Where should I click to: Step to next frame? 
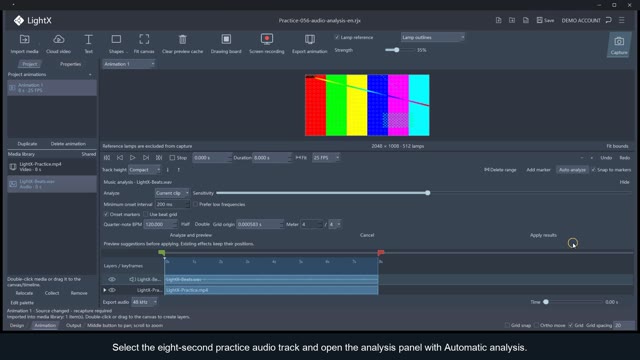coord(146,158)
